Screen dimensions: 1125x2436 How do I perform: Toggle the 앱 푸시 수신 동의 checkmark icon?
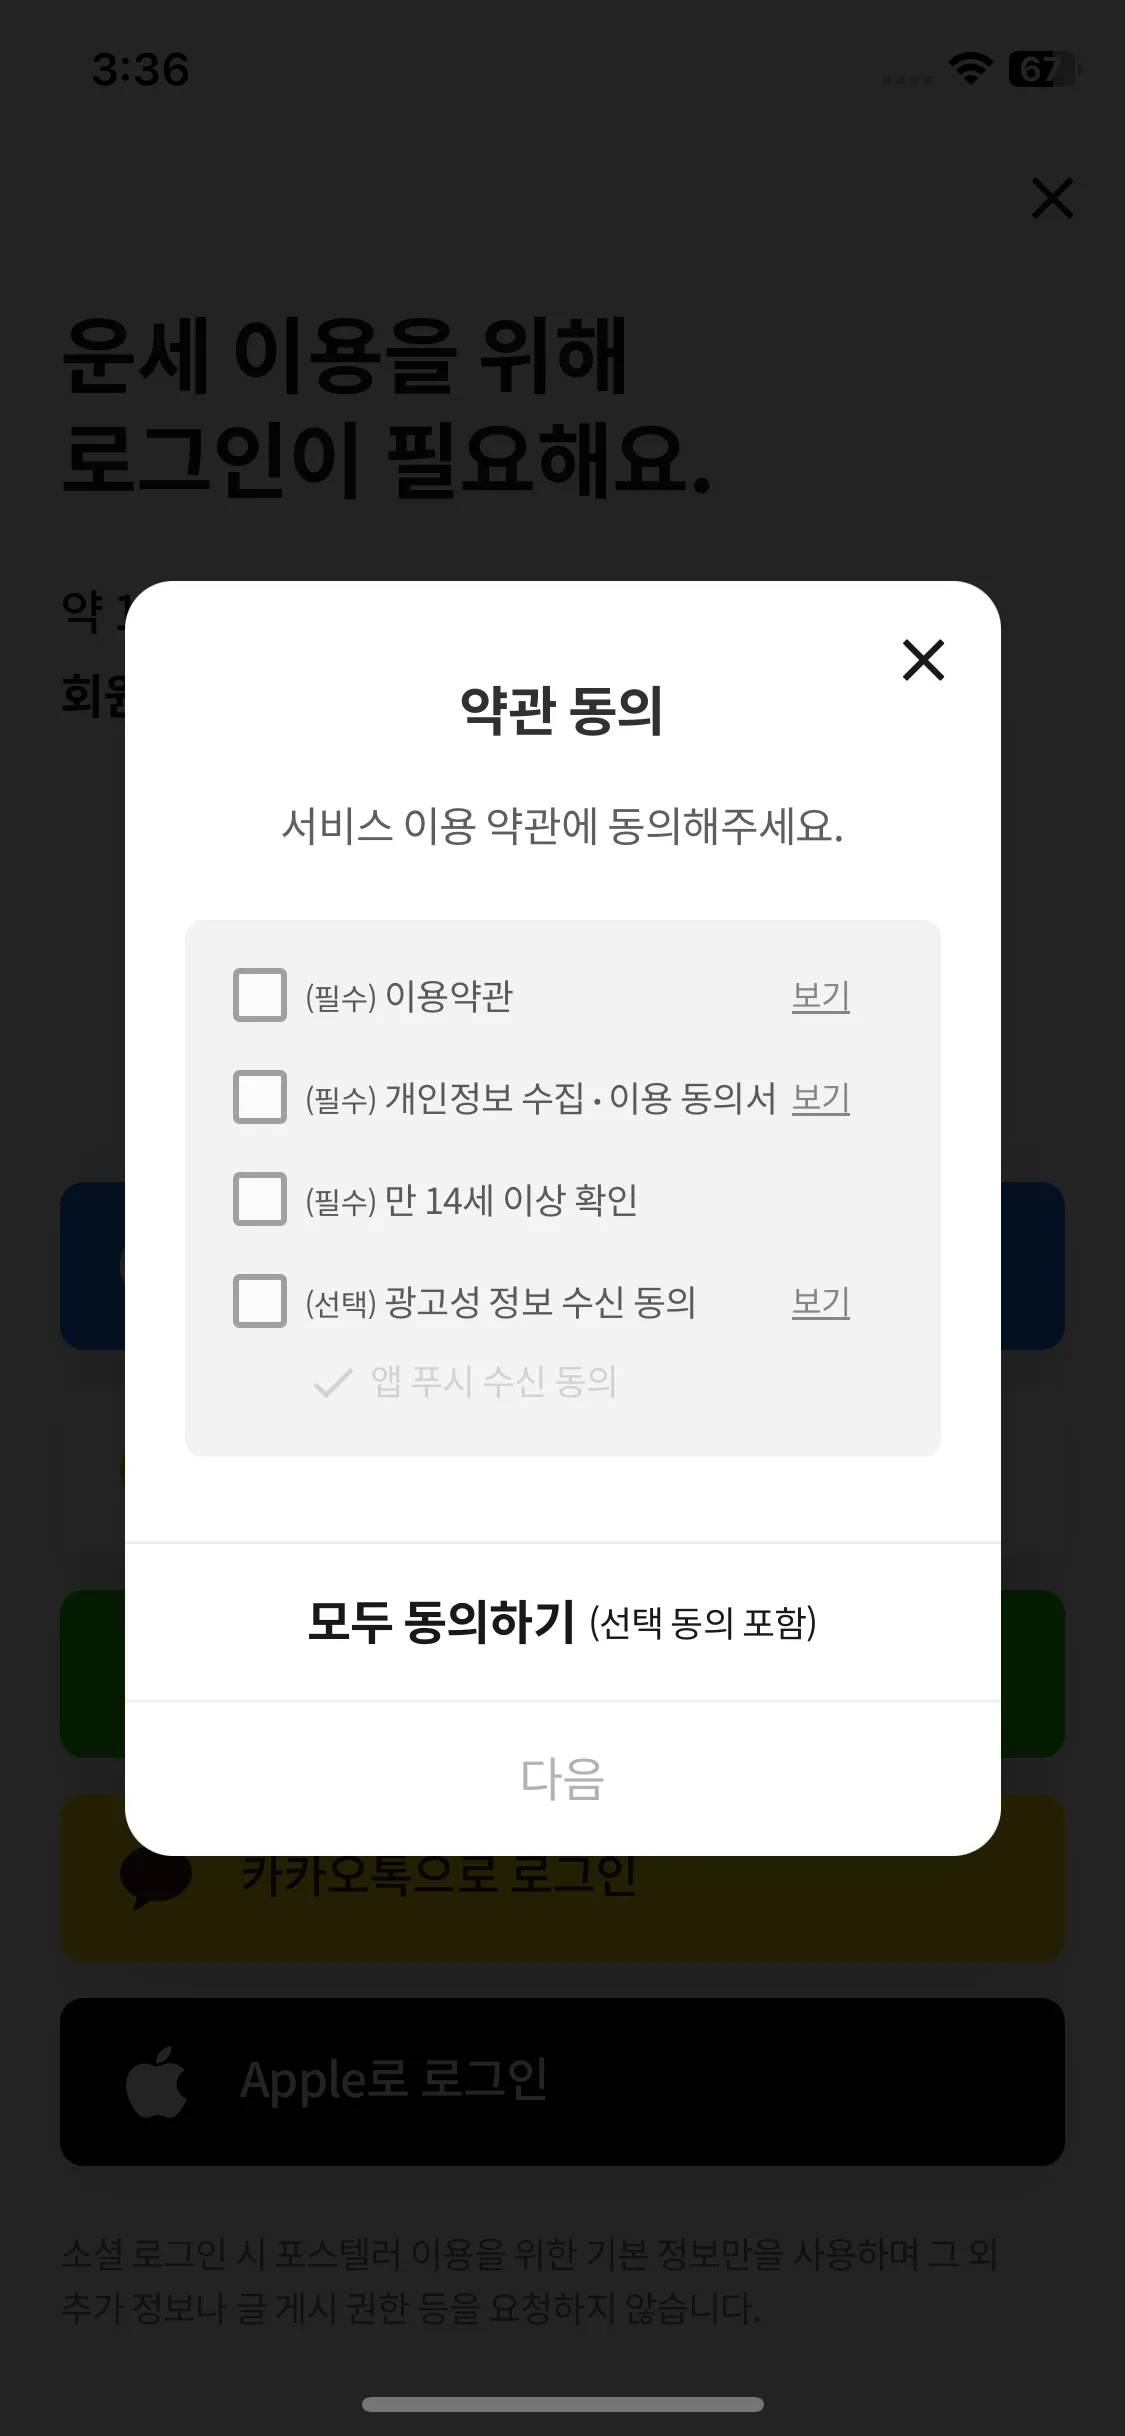coord(333,1382)
